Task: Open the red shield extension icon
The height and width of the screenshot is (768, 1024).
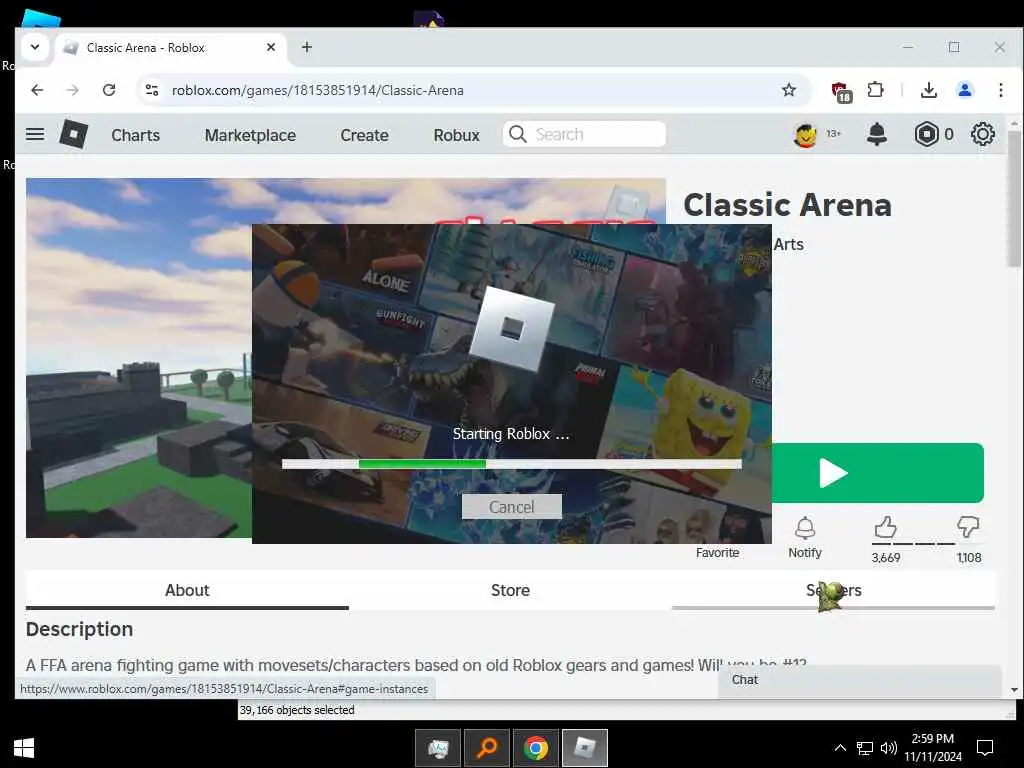Action: (840, 91)
